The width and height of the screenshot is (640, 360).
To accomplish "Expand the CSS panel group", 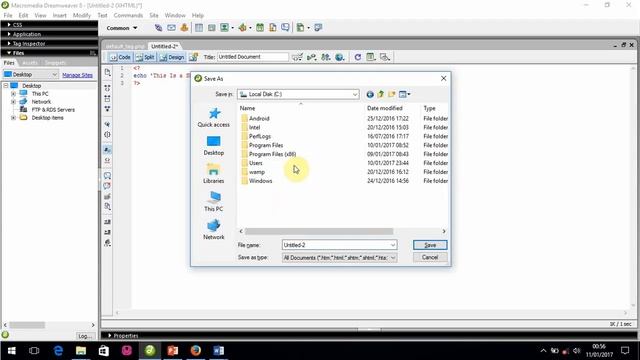I will 9,25.
